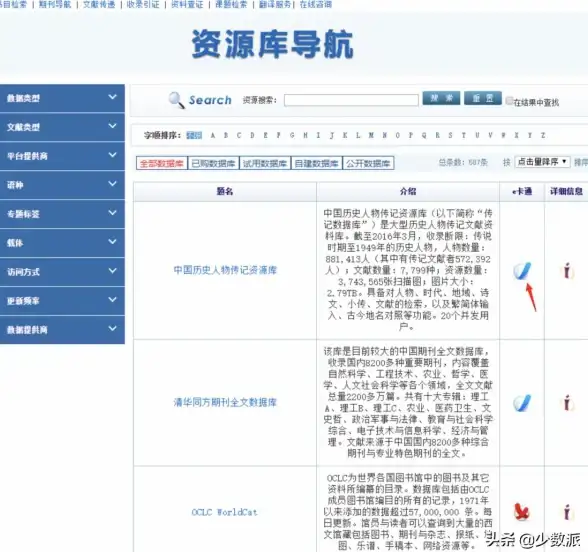This screenshot has width=588, height=552.
Task: Open the 在线咨询 top menu item
Action: [x=316, y=4]
